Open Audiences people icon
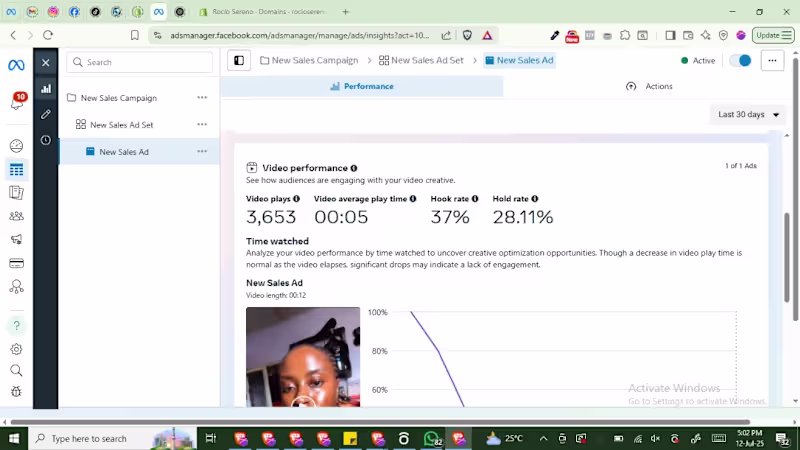Viewport: 800px width, 450px height. pos(16,216)
